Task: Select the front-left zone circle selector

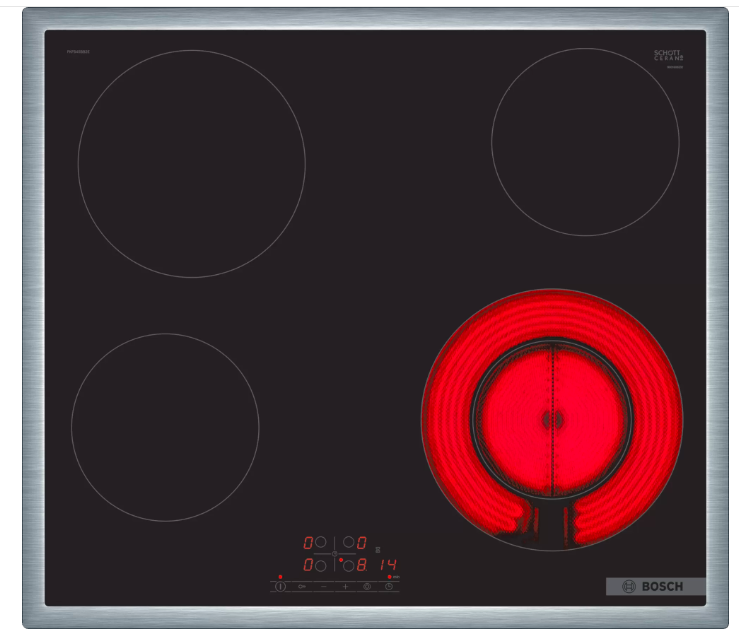Action: coord(321,565)
